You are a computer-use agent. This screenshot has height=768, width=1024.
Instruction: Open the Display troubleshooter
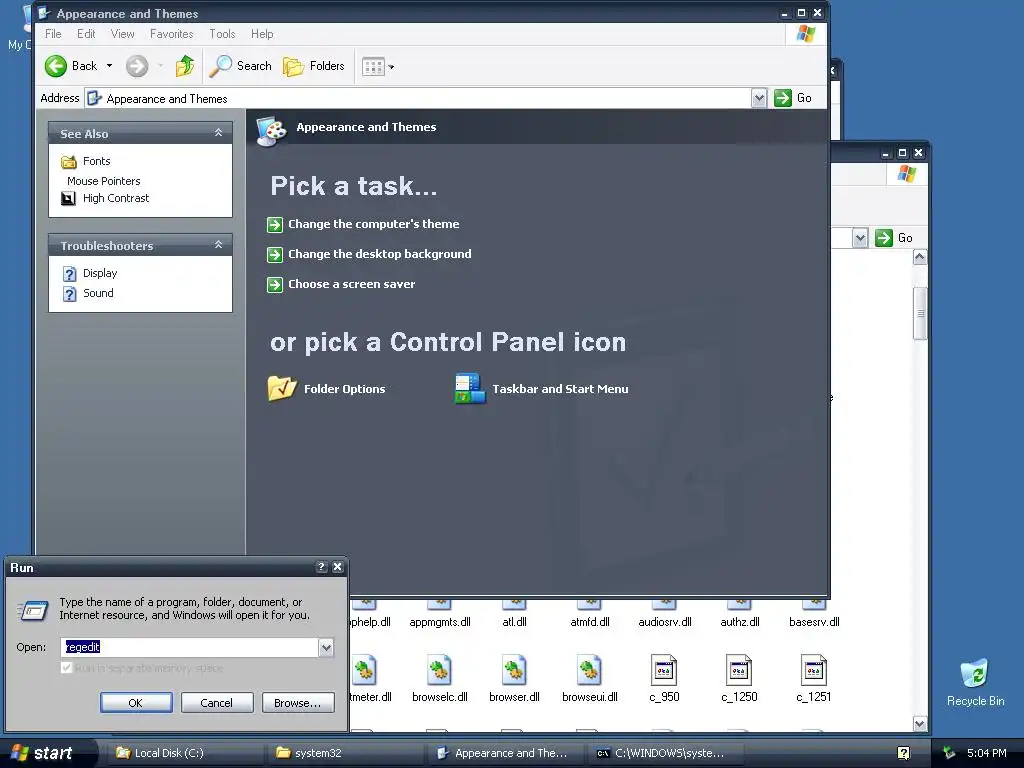(100, 273)
